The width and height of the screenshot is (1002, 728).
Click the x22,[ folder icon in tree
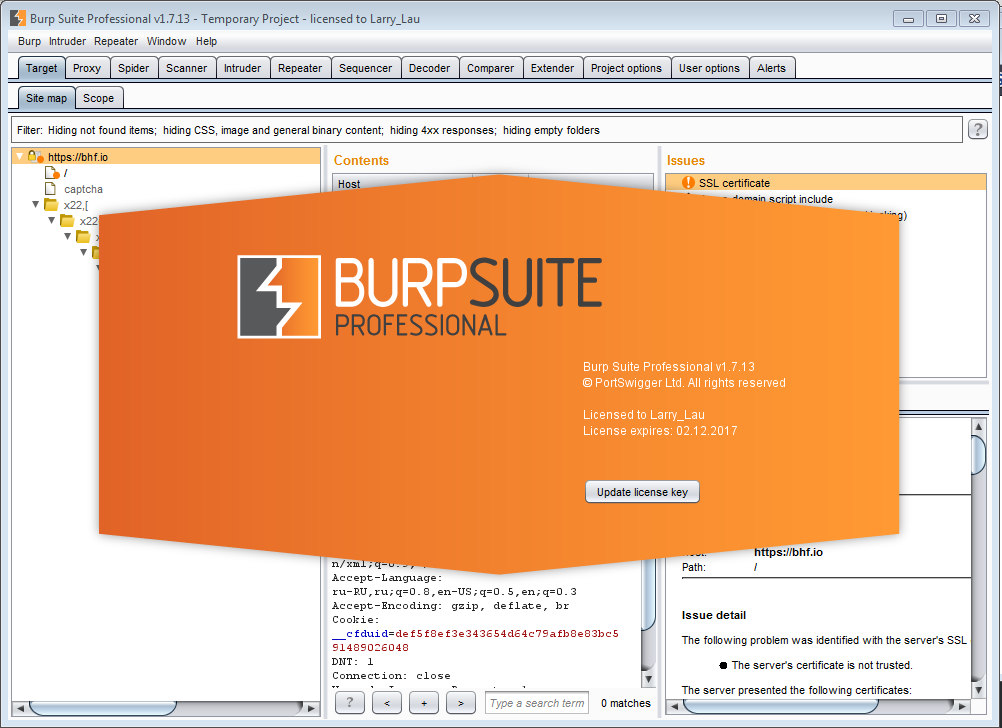click(x=51, y=205)
